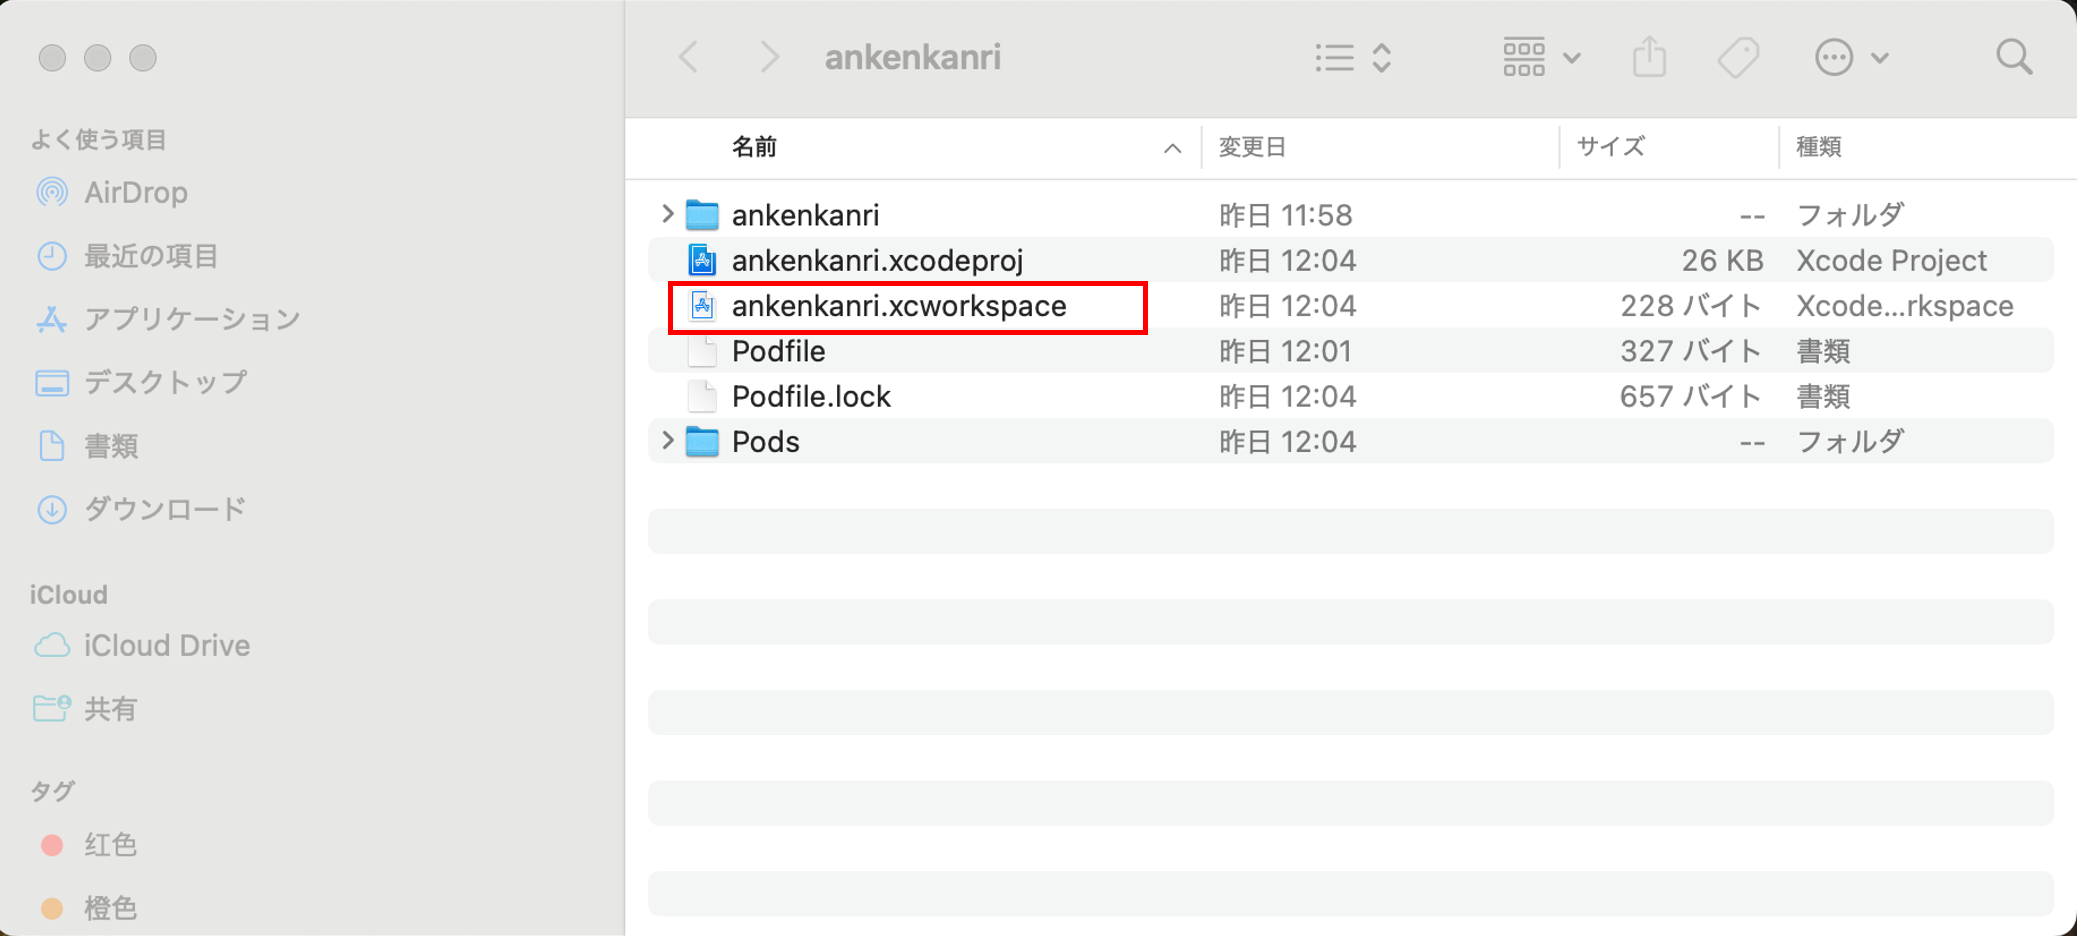Viewport: 2077px width, 936px height.
Task: Click the 228 バイト size cell
Action: pos(1691,306)
